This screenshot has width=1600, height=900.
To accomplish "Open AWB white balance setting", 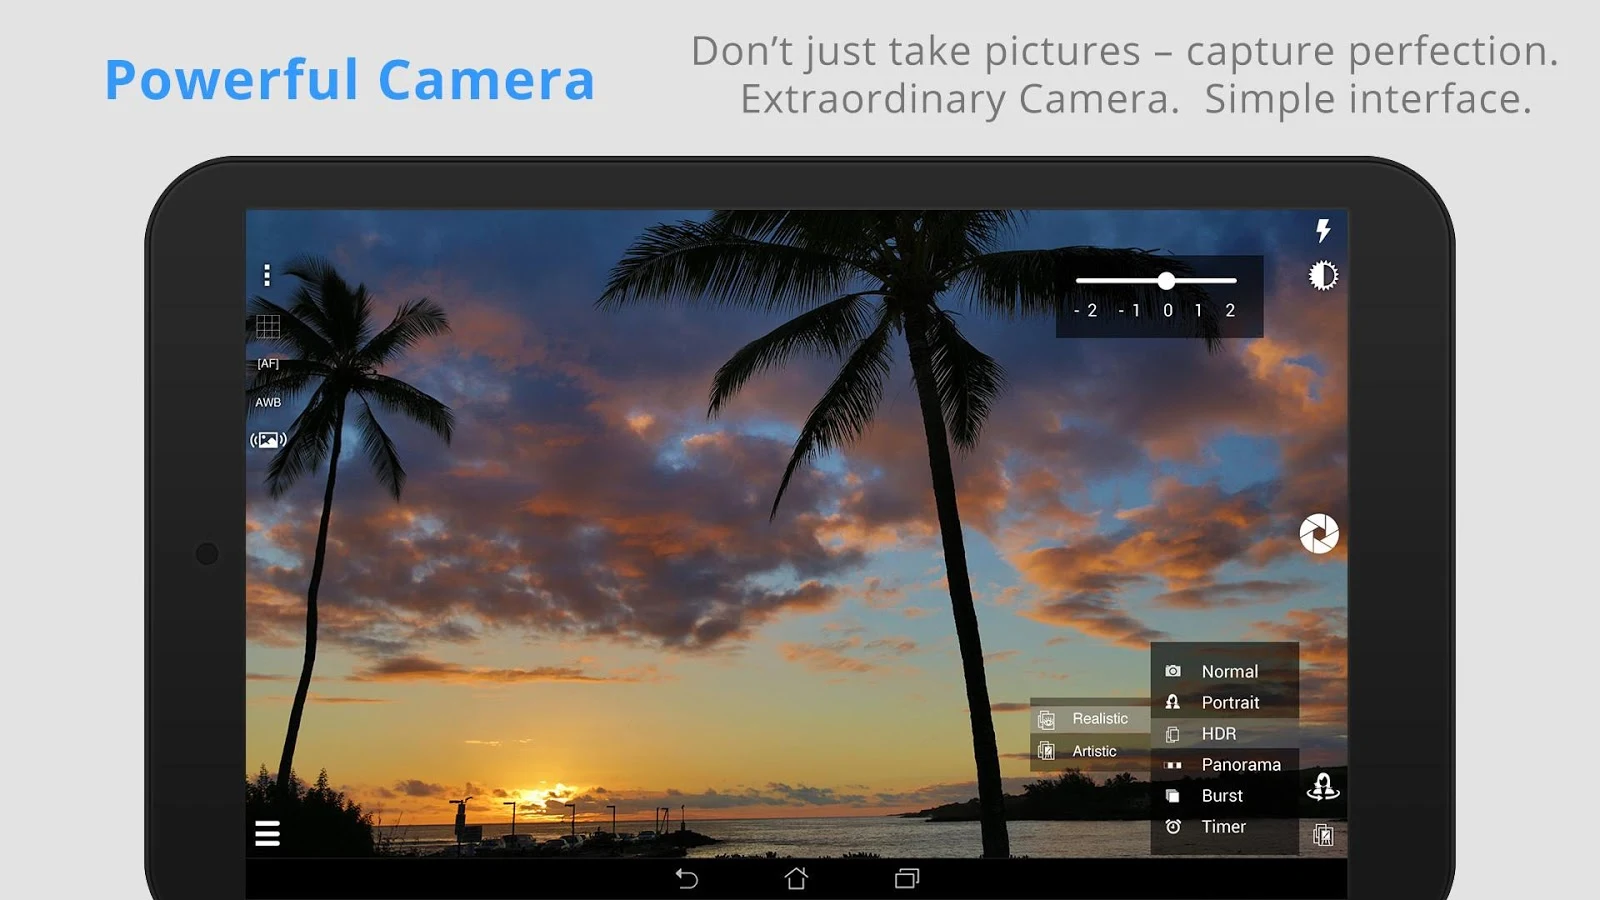I will tap(268, 402).
